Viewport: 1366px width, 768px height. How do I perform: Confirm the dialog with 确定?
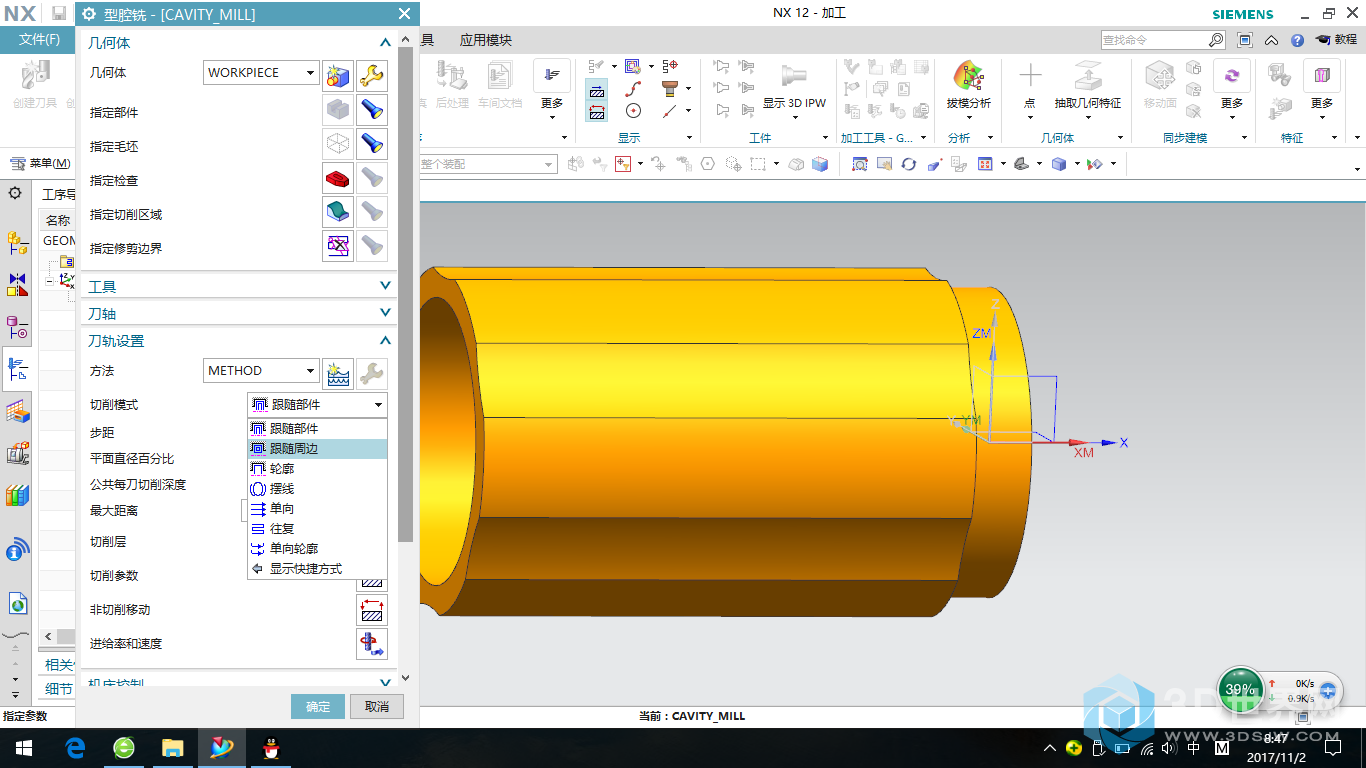318,706
